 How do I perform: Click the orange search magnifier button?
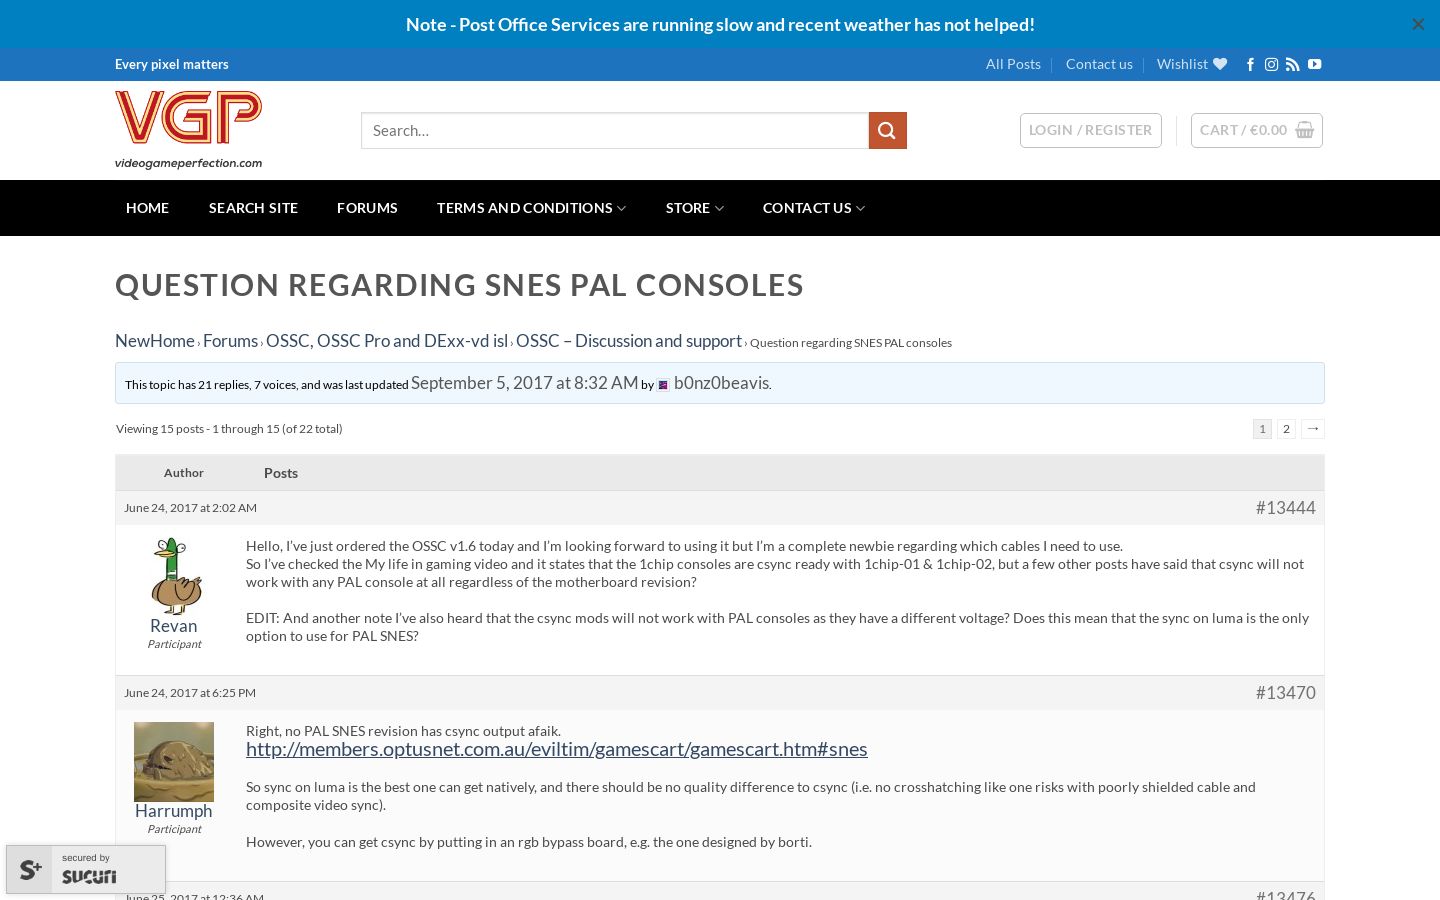point(888,130)
